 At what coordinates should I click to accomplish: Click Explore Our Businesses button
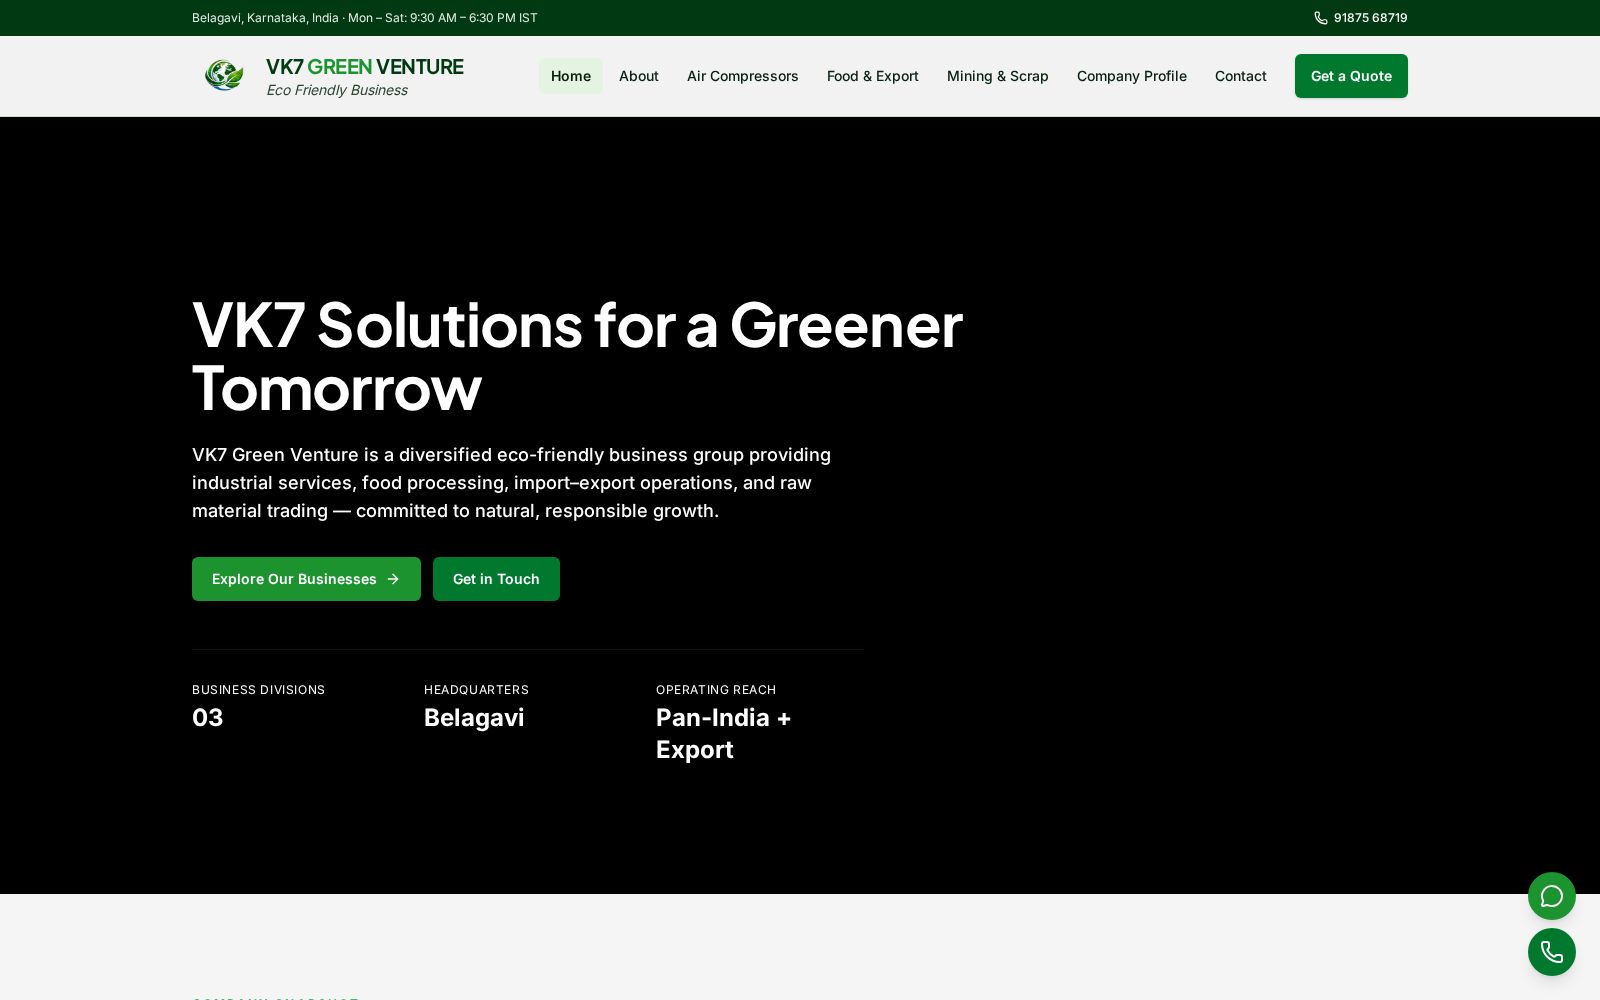(306, 579)
